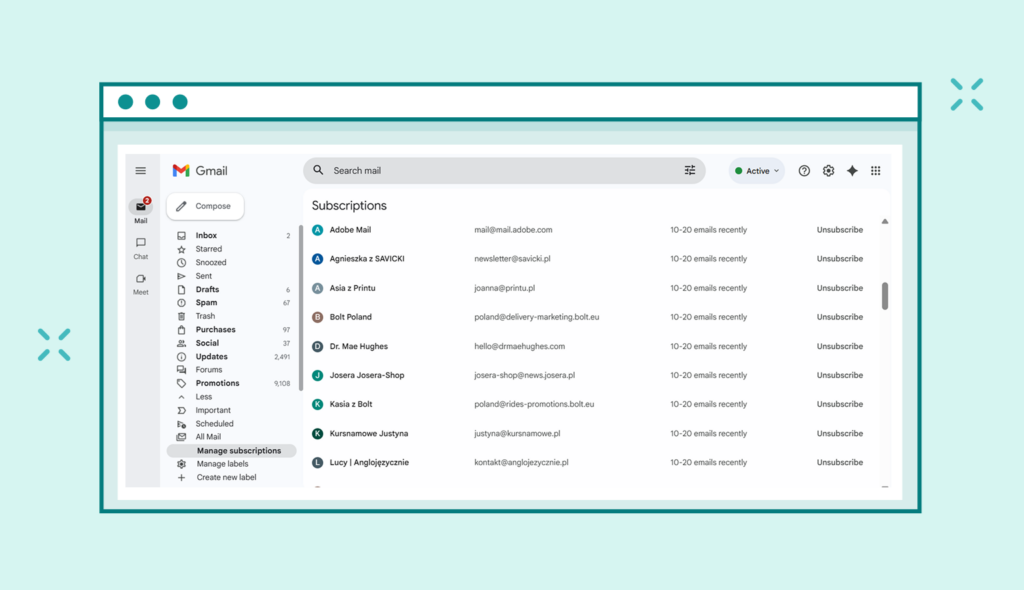Unsubscribe from Asia z Printu
Viewport: 1024px width, 590px height.
(x=840, y=288)
